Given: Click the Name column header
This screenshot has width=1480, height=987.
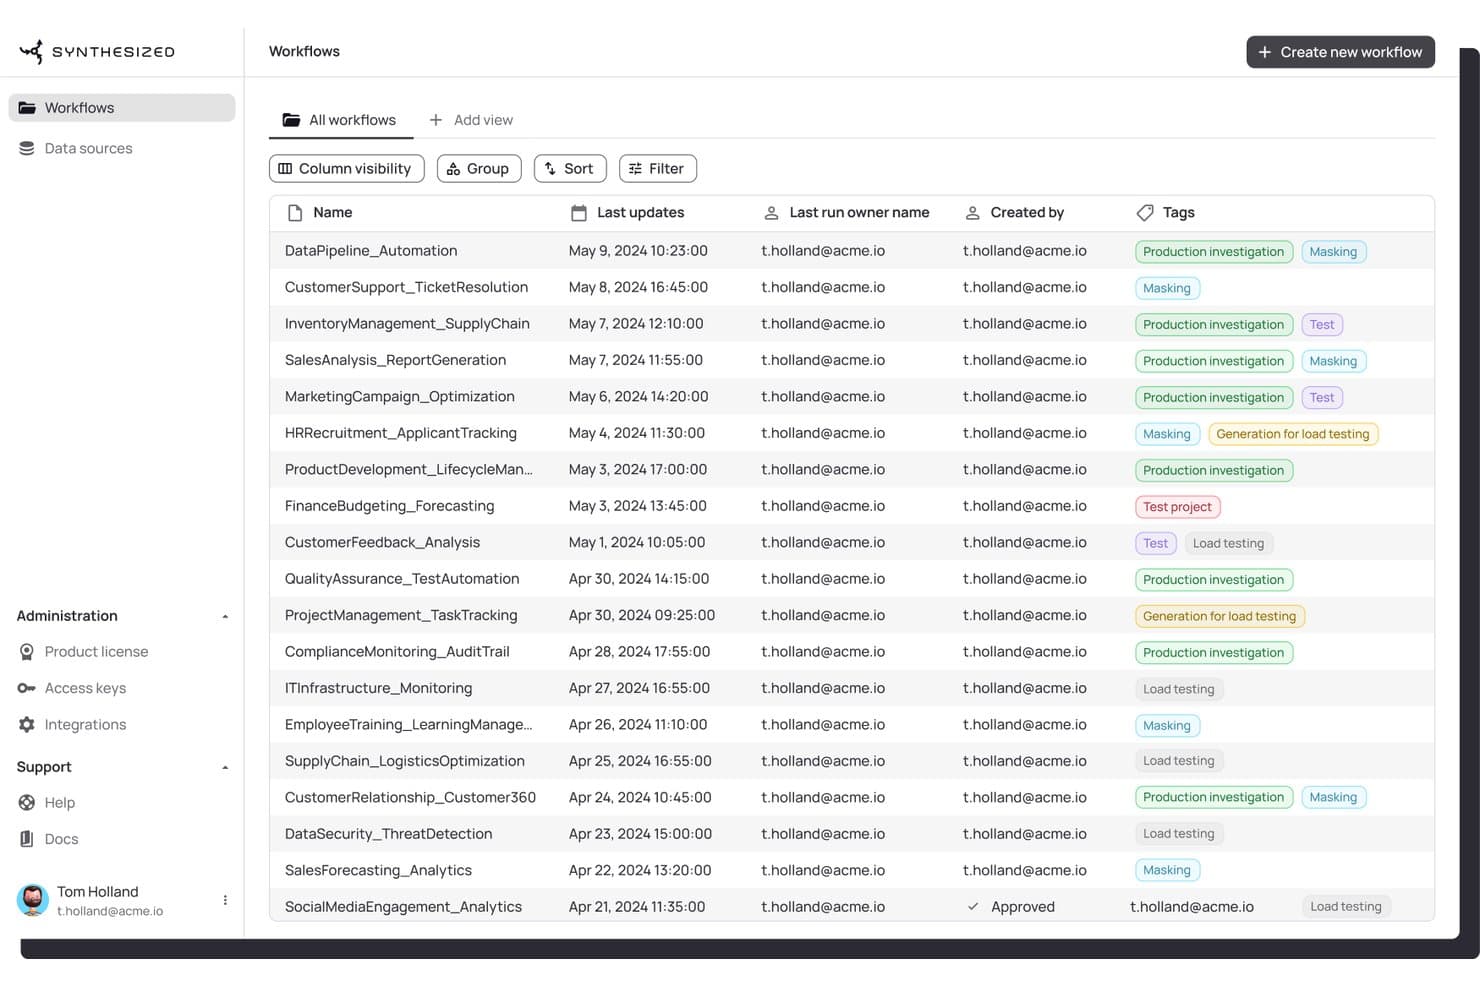Looking at the screenshot, I should (x=332, y=213).
